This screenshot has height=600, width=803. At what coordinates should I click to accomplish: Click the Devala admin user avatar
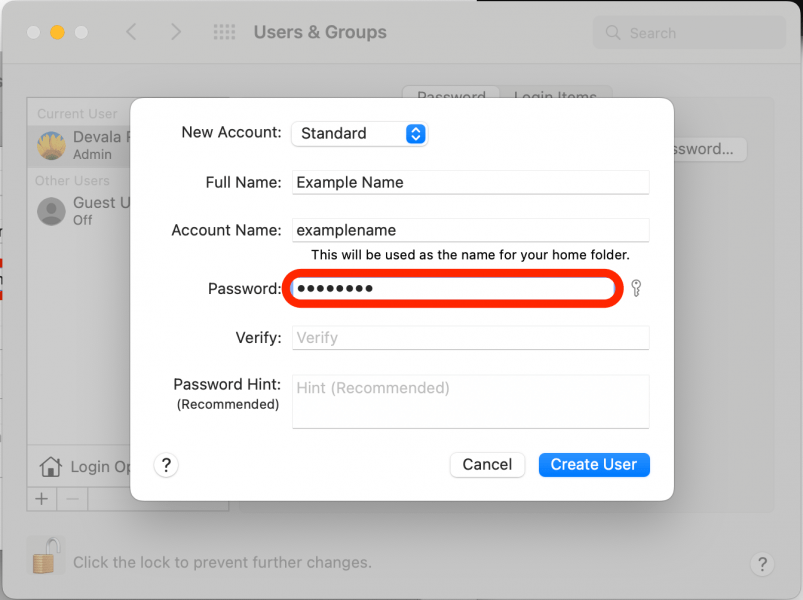(50, 145)
